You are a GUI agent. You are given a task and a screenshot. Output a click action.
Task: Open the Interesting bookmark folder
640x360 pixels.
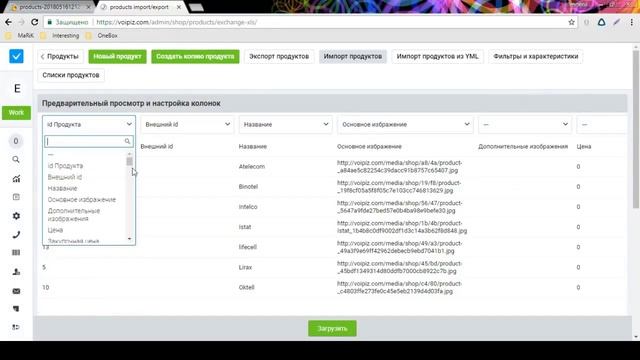click(60, 36)
